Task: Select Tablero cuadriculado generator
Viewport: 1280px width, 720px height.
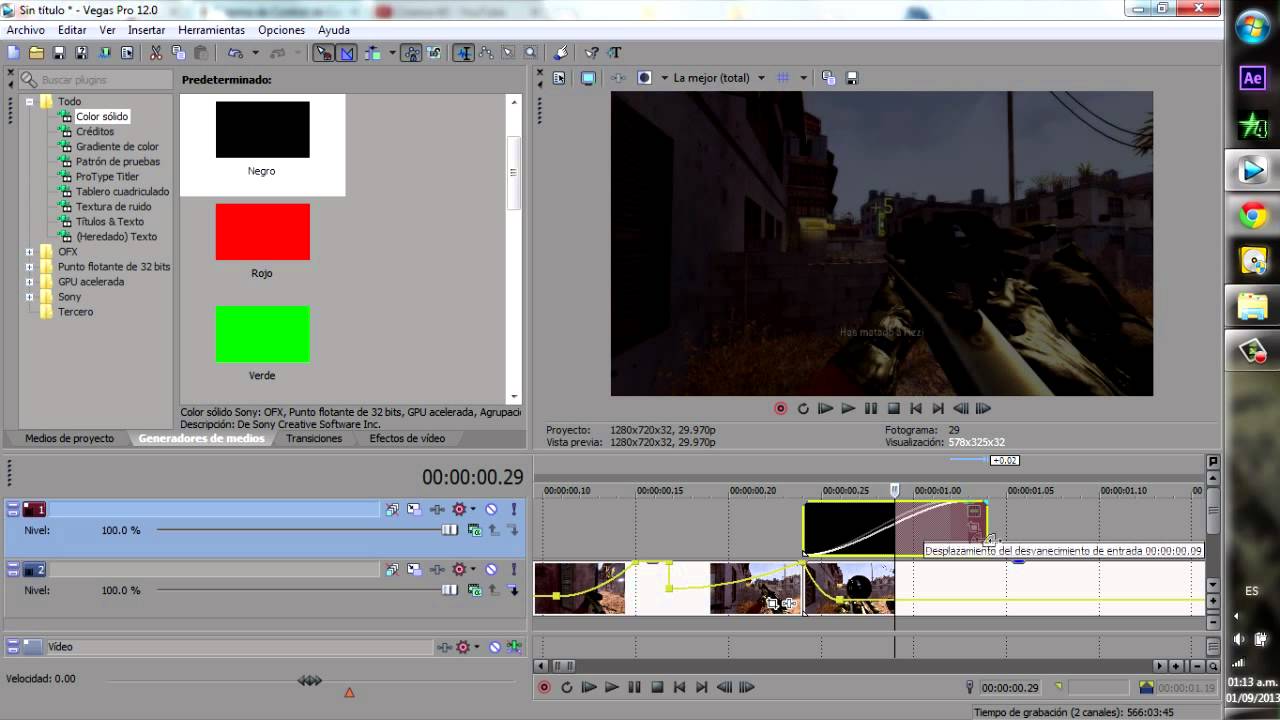Action: 122,191
